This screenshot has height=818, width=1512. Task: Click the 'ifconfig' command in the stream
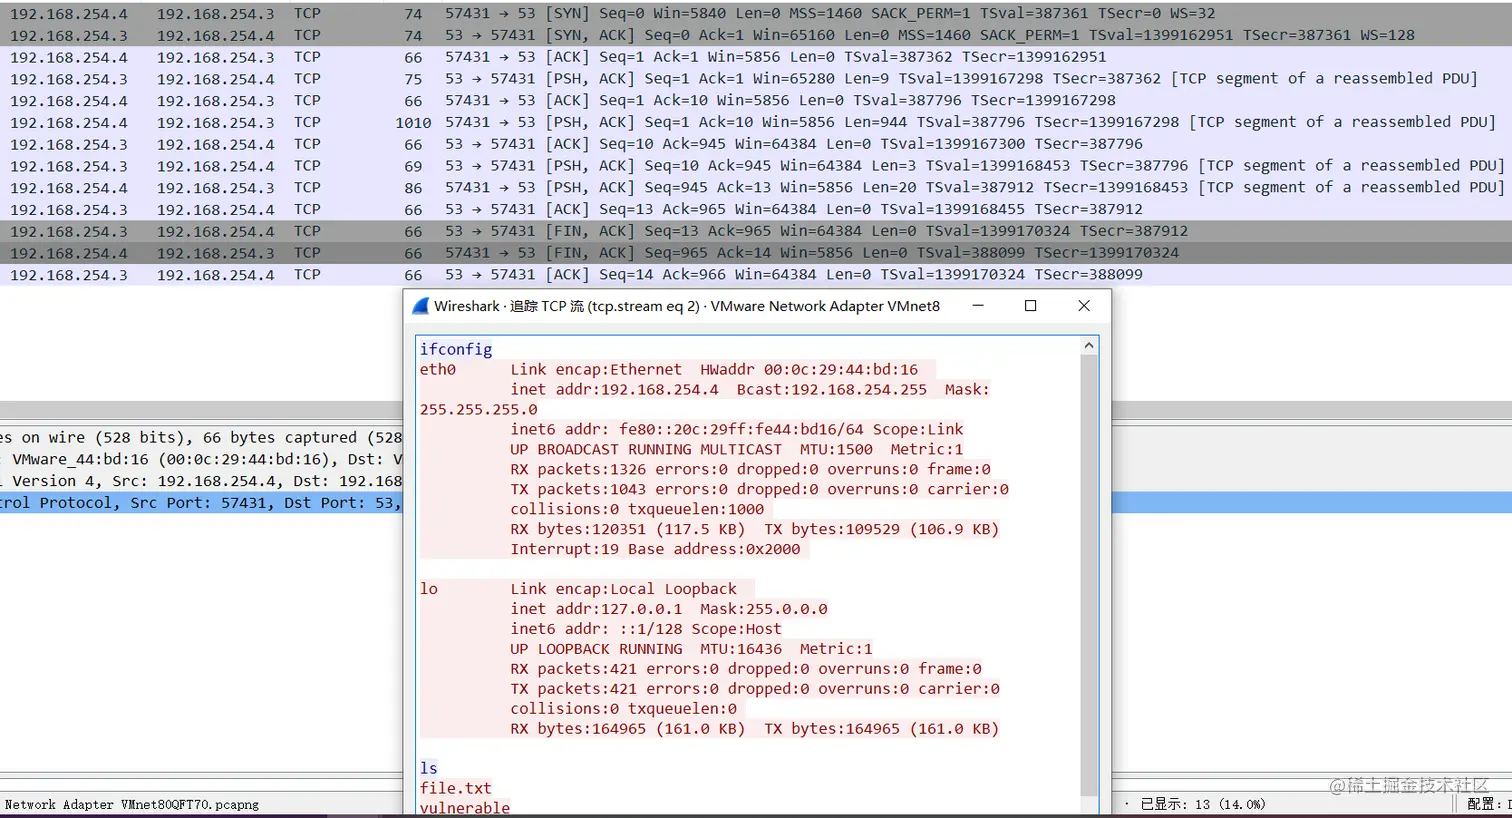click(456, 349)
